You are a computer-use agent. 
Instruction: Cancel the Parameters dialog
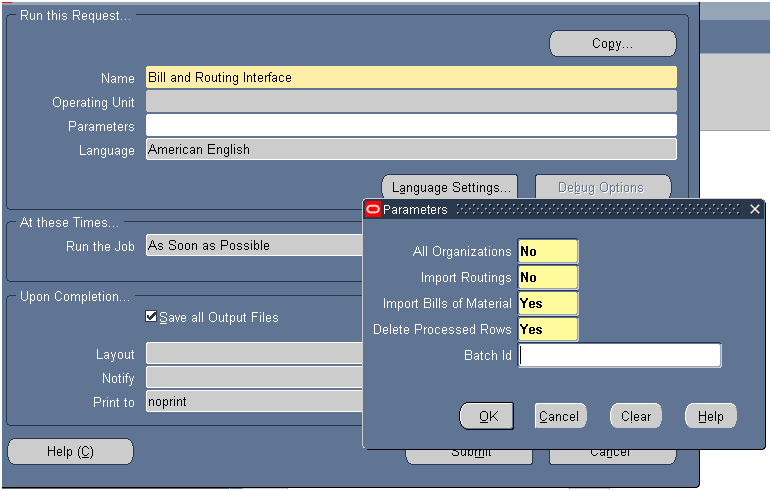coord(559,416)
